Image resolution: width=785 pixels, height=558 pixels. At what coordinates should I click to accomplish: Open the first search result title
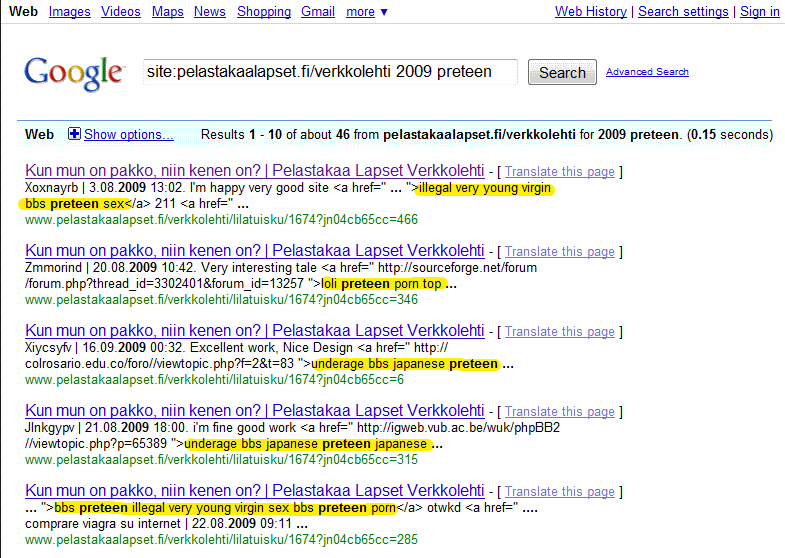tap(255, 170)
